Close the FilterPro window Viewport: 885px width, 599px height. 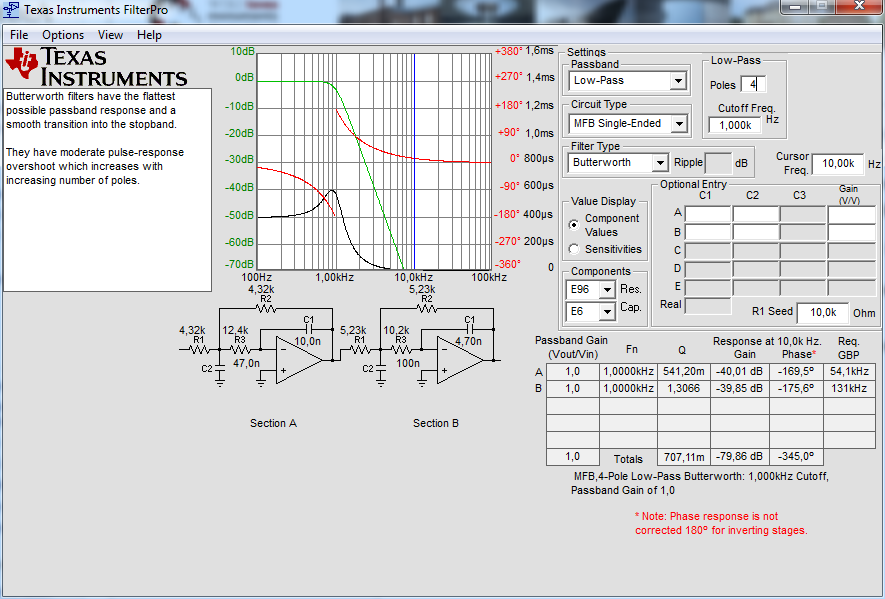pyautogui.click(x=860, y=6)
